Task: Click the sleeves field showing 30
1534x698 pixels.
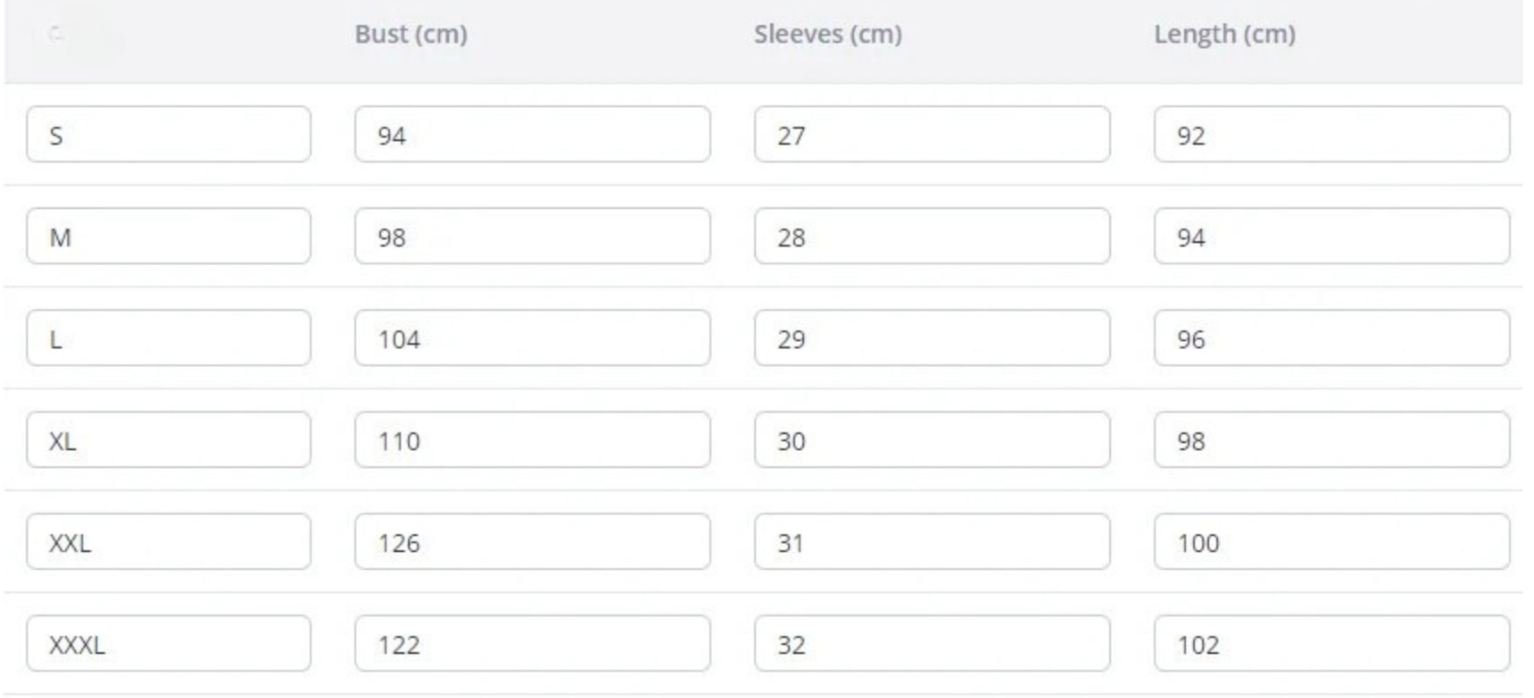Action: pyautogui.click(x=931, y=440)
